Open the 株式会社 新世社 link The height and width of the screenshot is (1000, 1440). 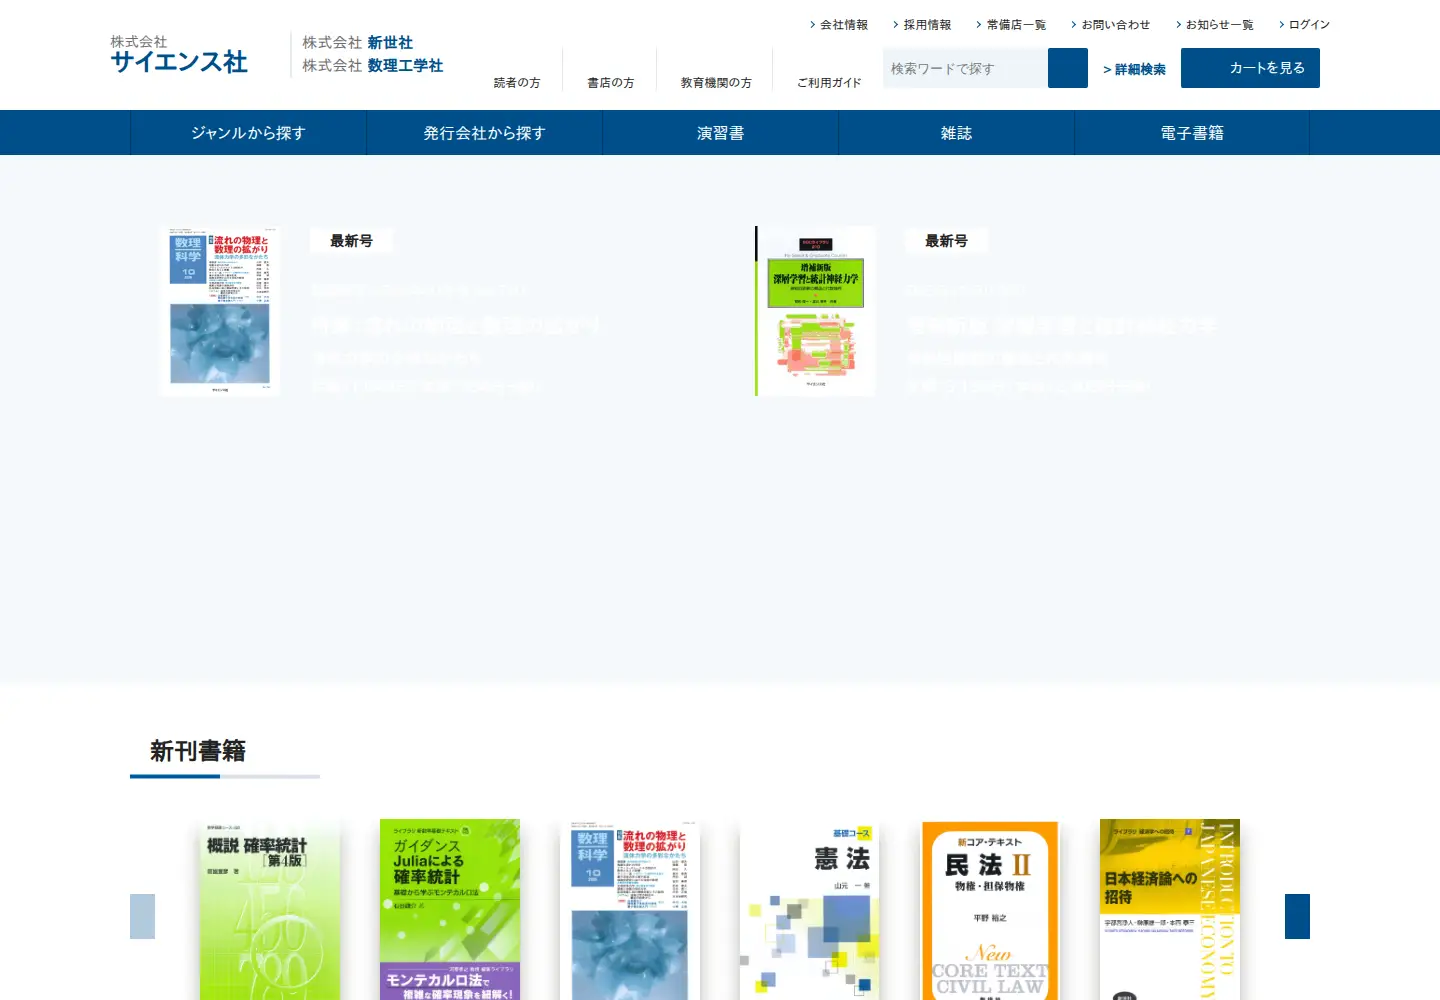pyautogui.click(x=358, y=42)
